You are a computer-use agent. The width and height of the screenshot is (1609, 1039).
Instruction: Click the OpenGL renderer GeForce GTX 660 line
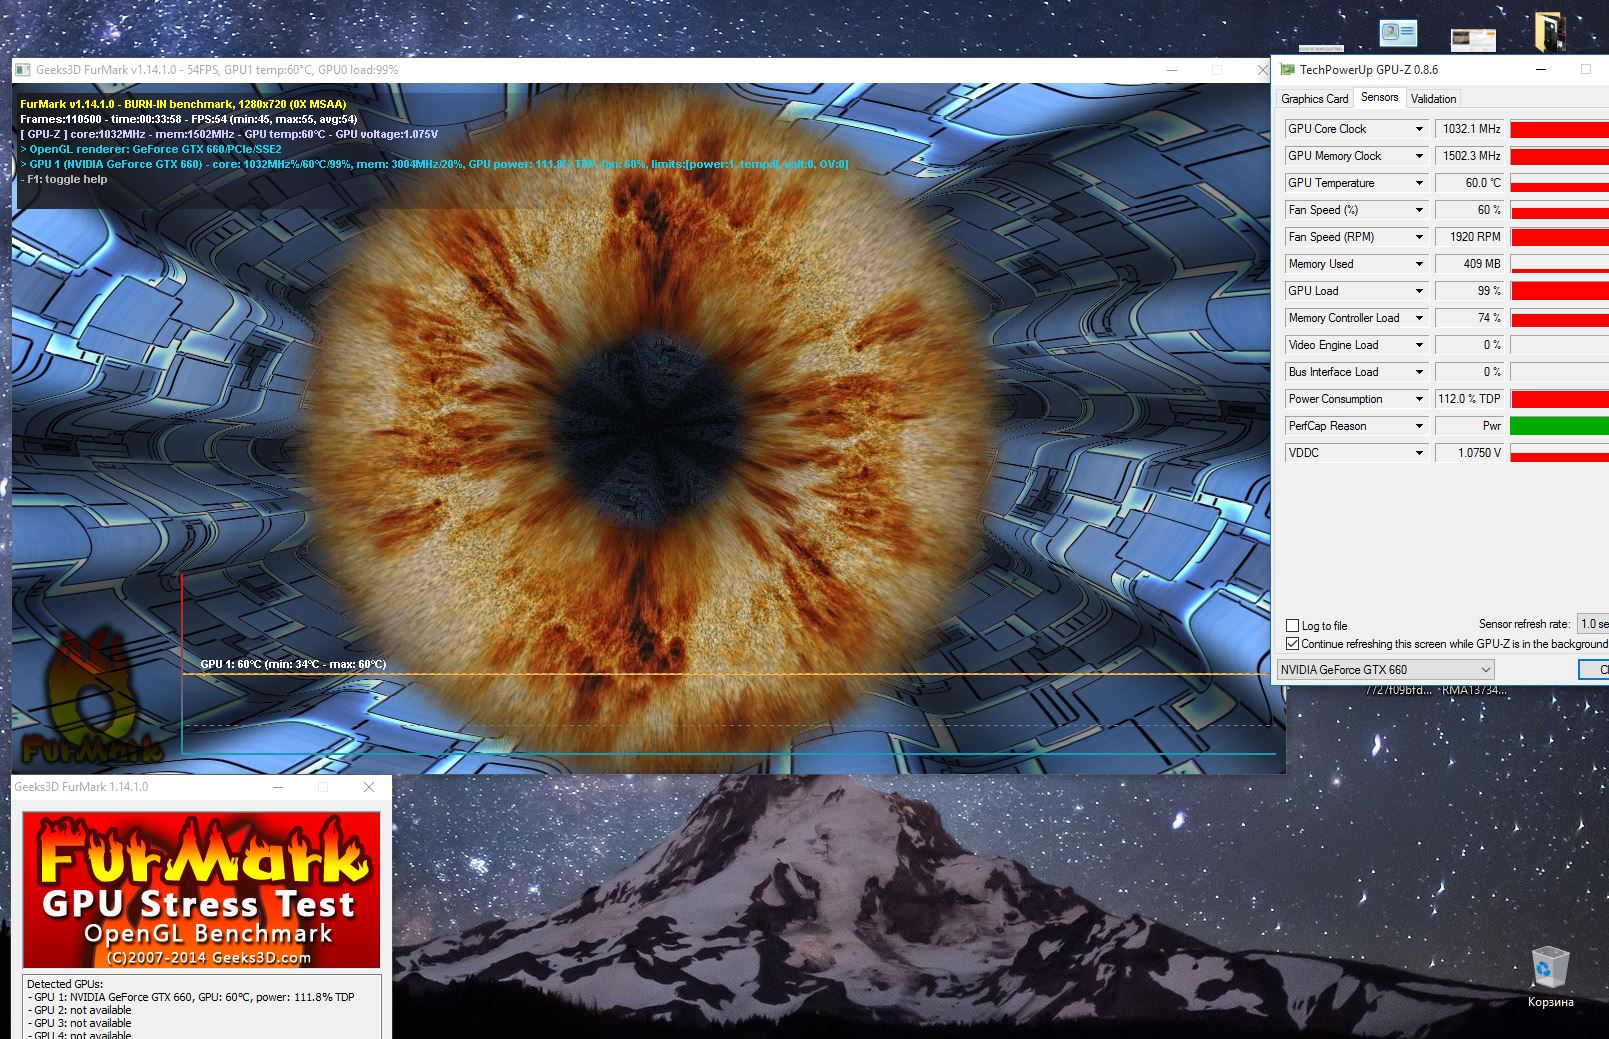[x=151, y=149]
